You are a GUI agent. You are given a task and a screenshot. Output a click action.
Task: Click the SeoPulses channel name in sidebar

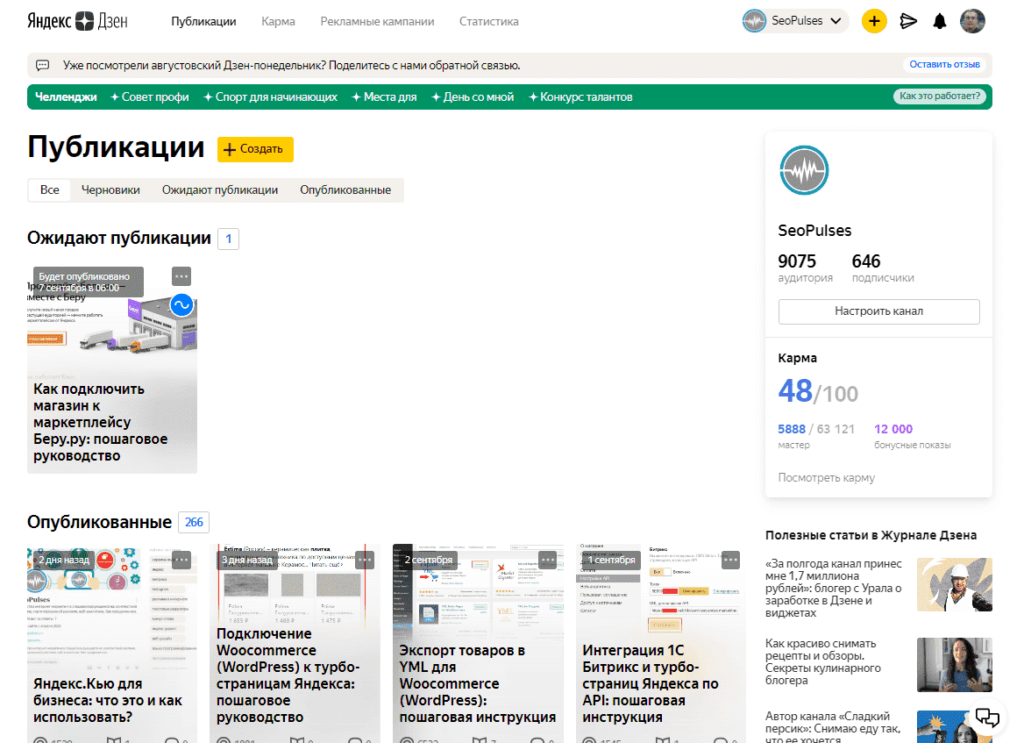click(x=814, y=230)
